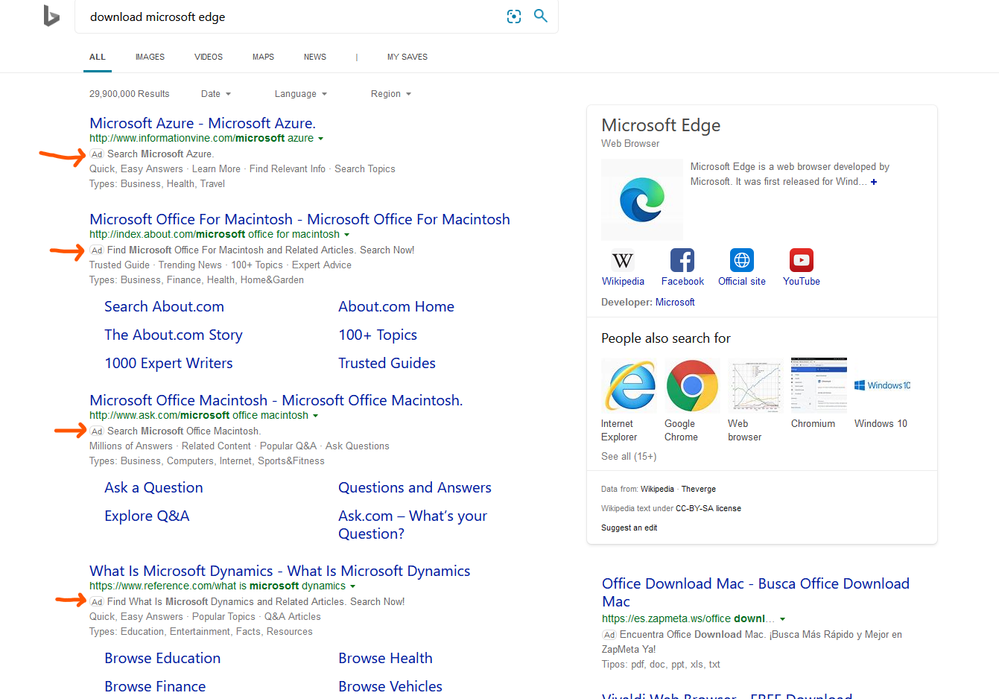The image size is (999, 699).
Task: Select Web browser chart thumbnail
Action: pos(755,386)
